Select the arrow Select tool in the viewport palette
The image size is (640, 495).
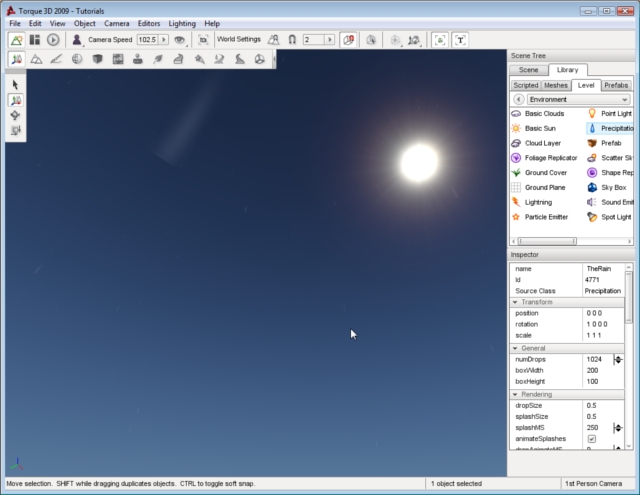(16, 85)
